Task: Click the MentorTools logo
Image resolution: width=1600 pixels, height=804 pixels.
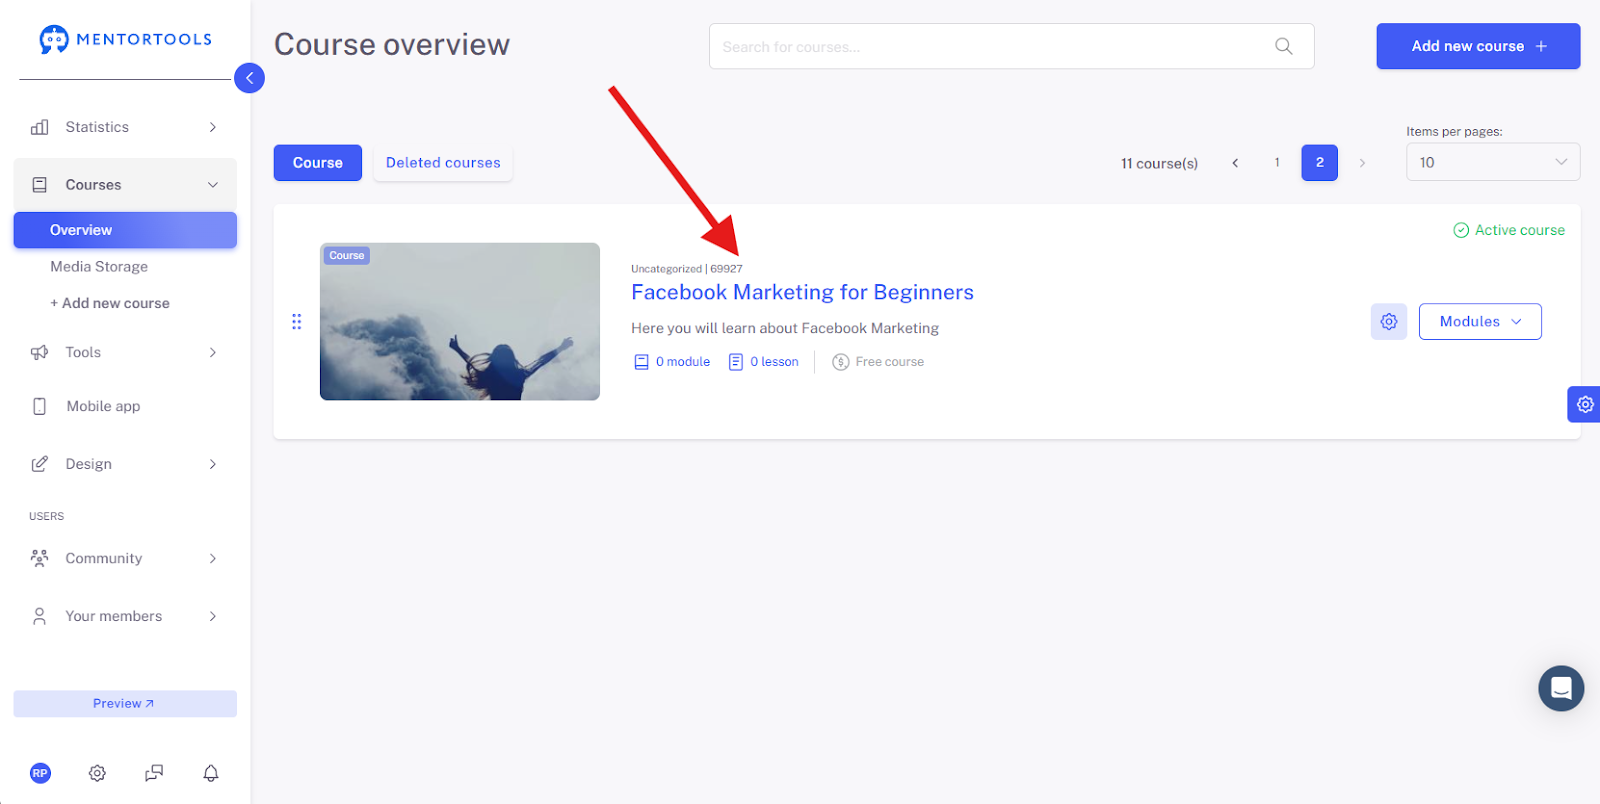Action: (125, 39)
